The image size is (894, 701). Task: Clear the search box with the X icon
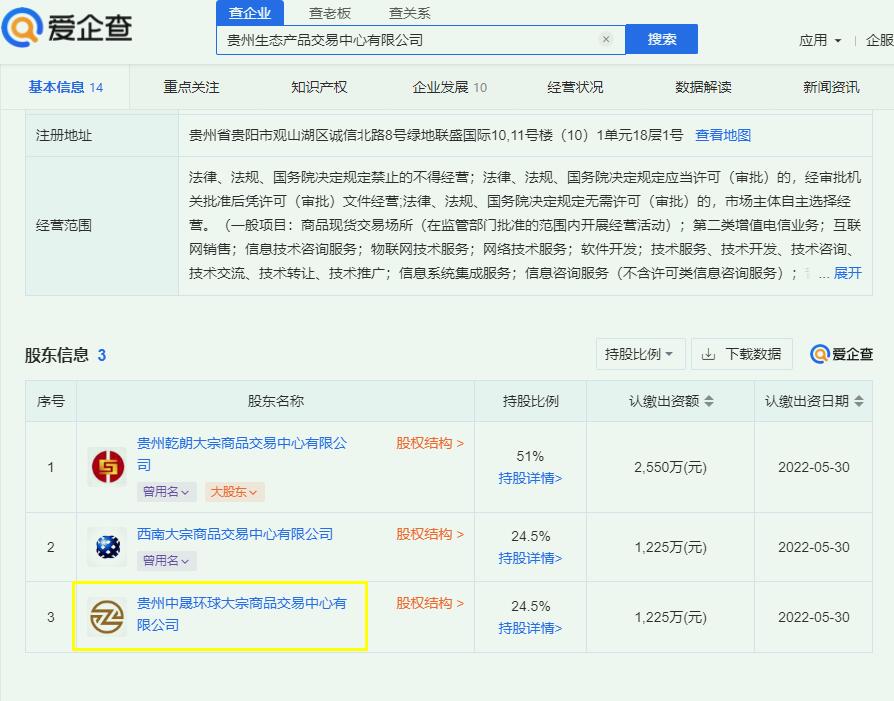click(x=606, y=39)
